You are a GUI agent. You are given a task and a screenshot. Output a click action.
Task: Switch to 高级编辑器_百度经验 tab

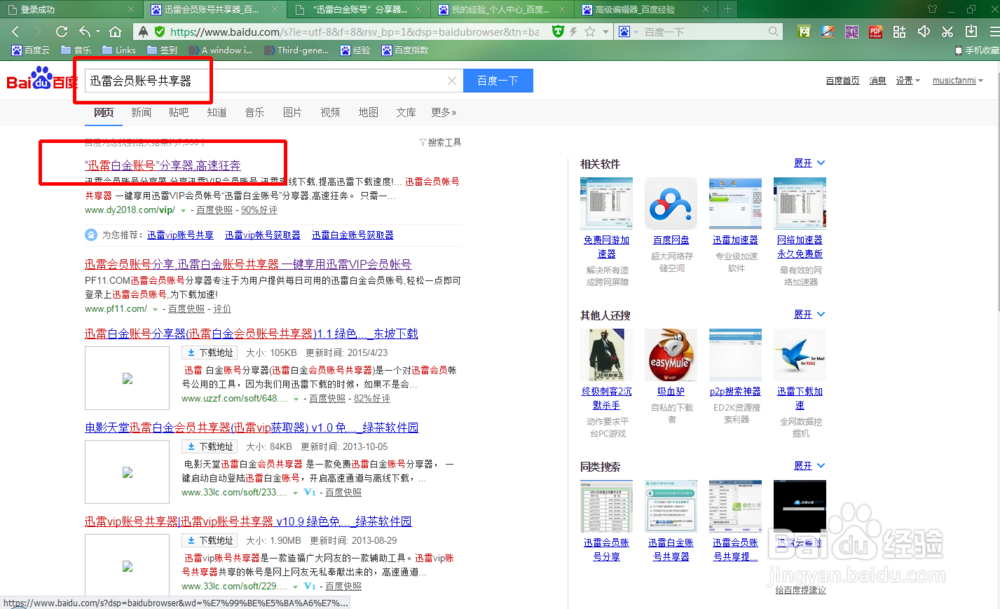point(645,10)
